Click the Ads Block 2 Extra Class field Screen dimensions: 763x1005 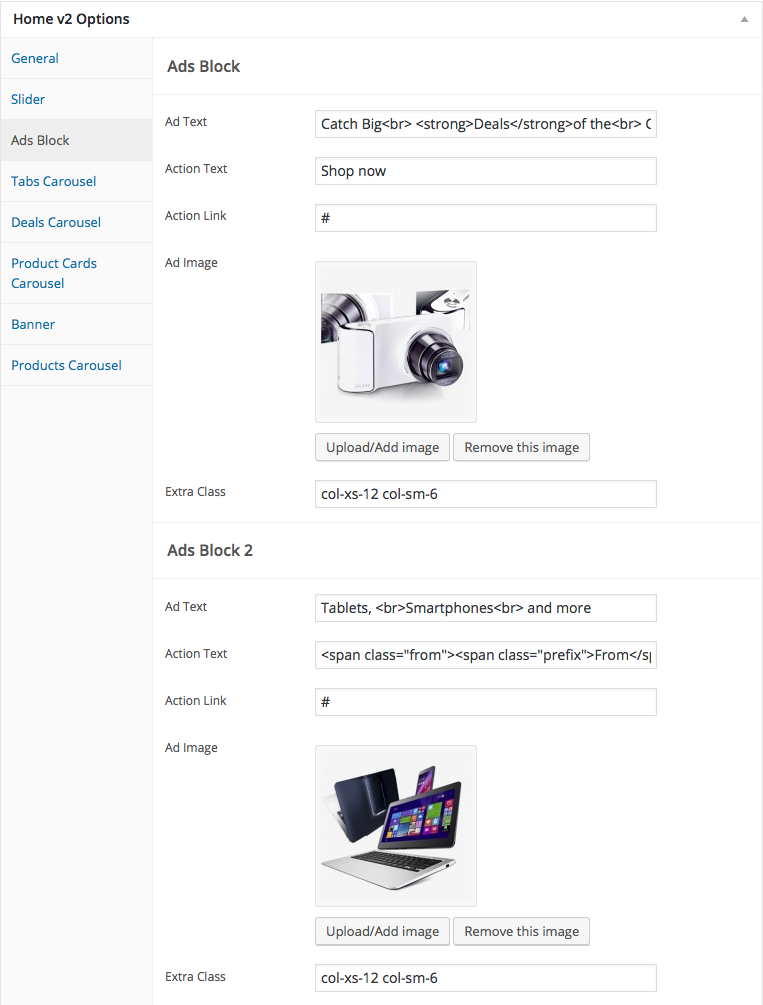pos(485,978)
